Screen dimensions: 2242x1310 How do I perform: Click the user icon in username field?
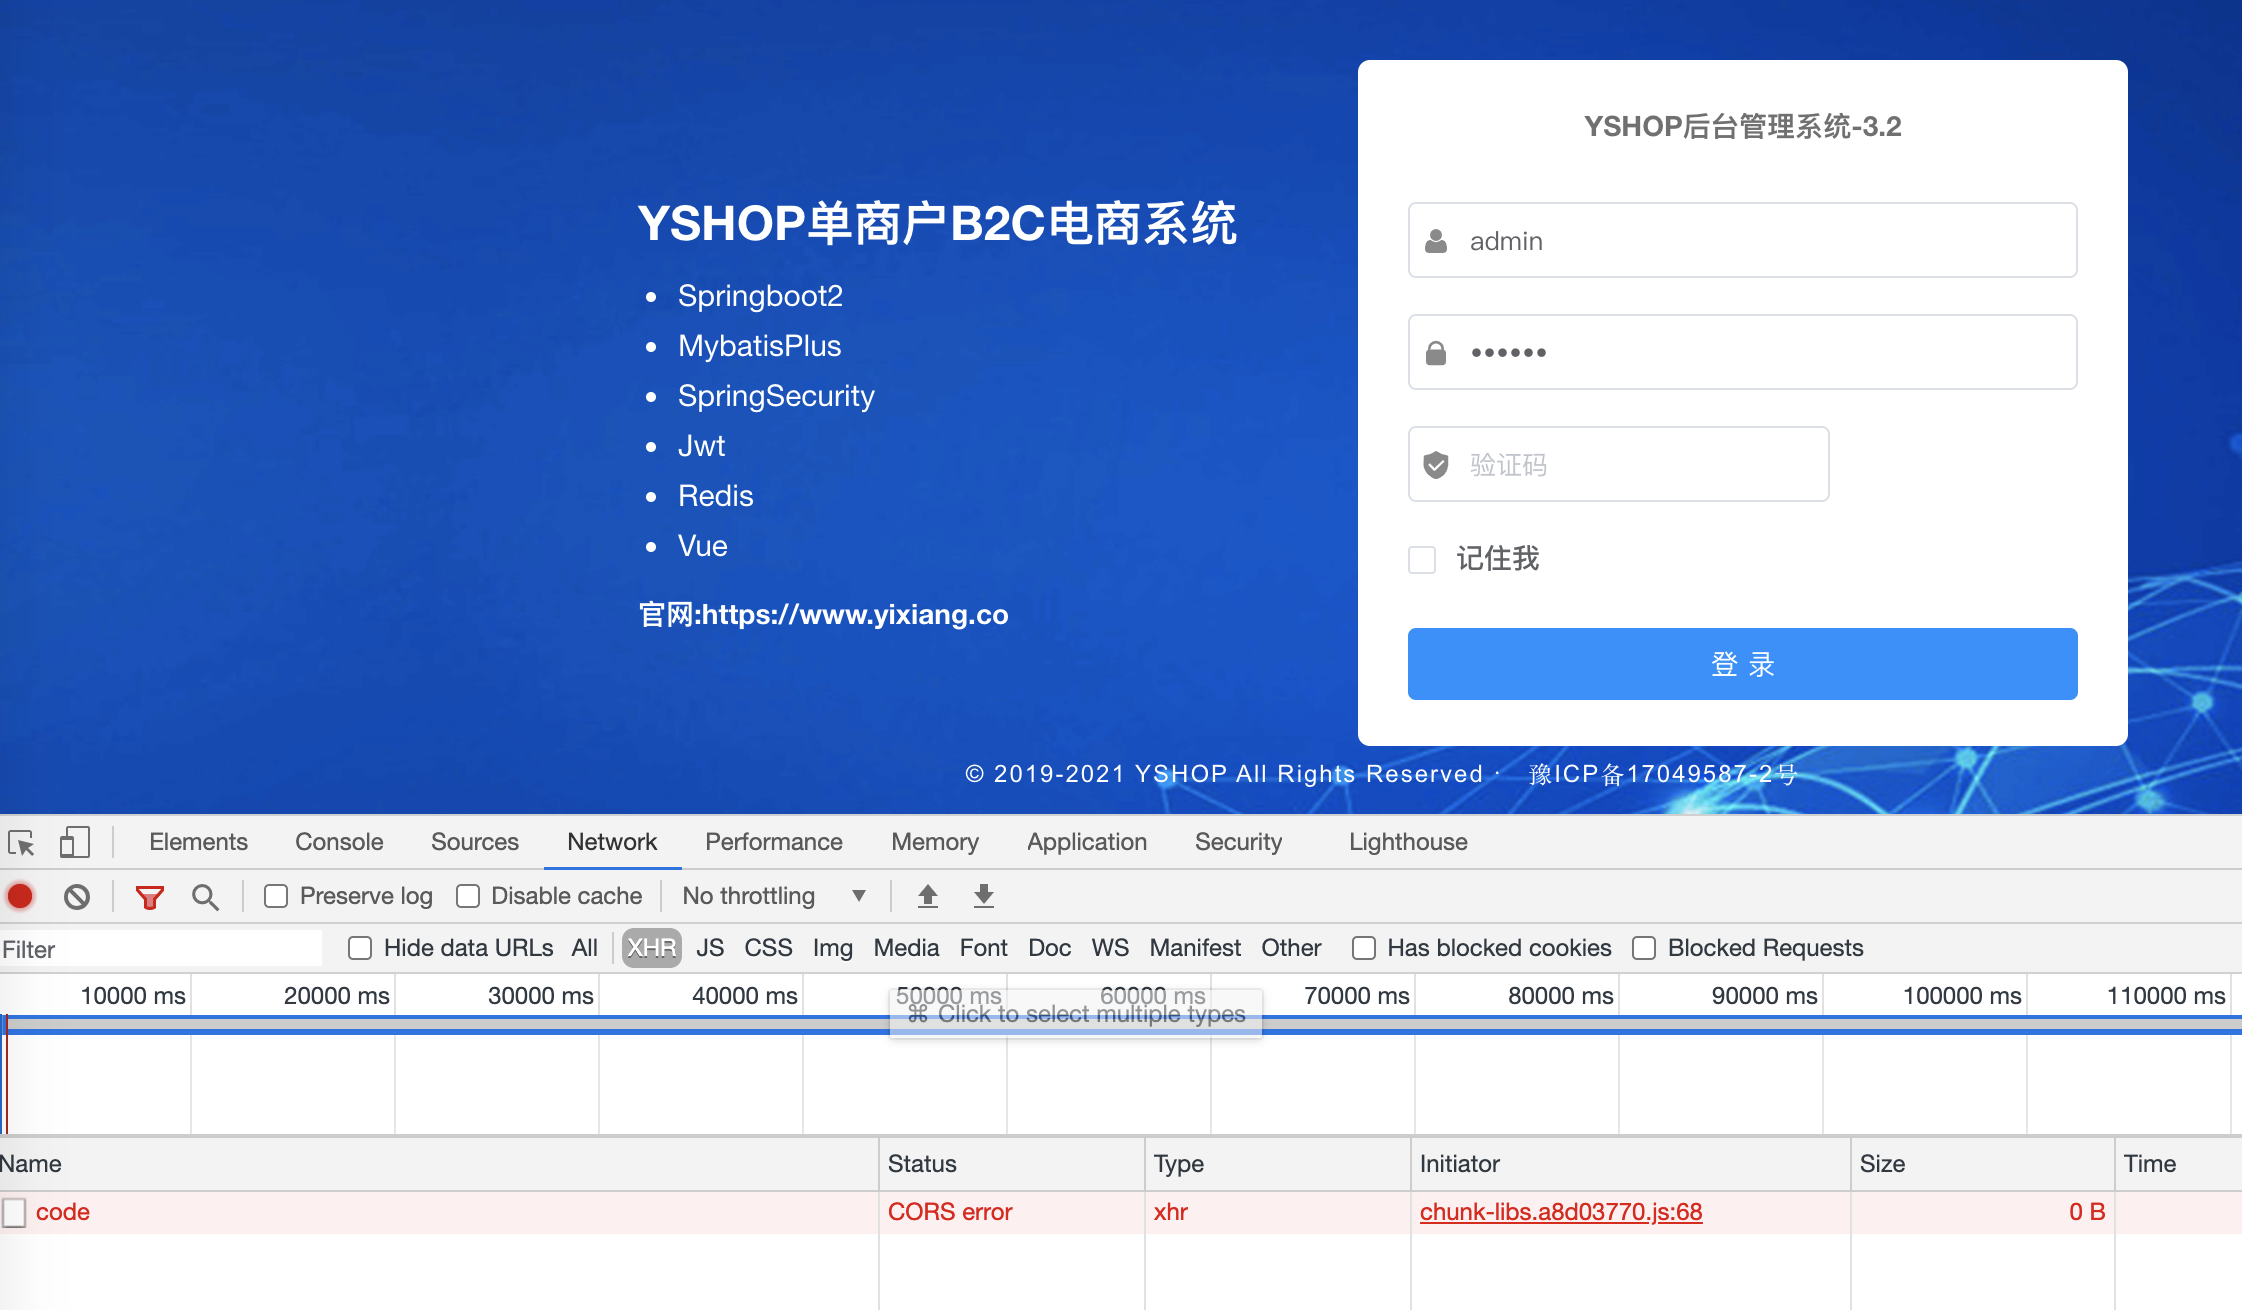(x=1436, y=241)
